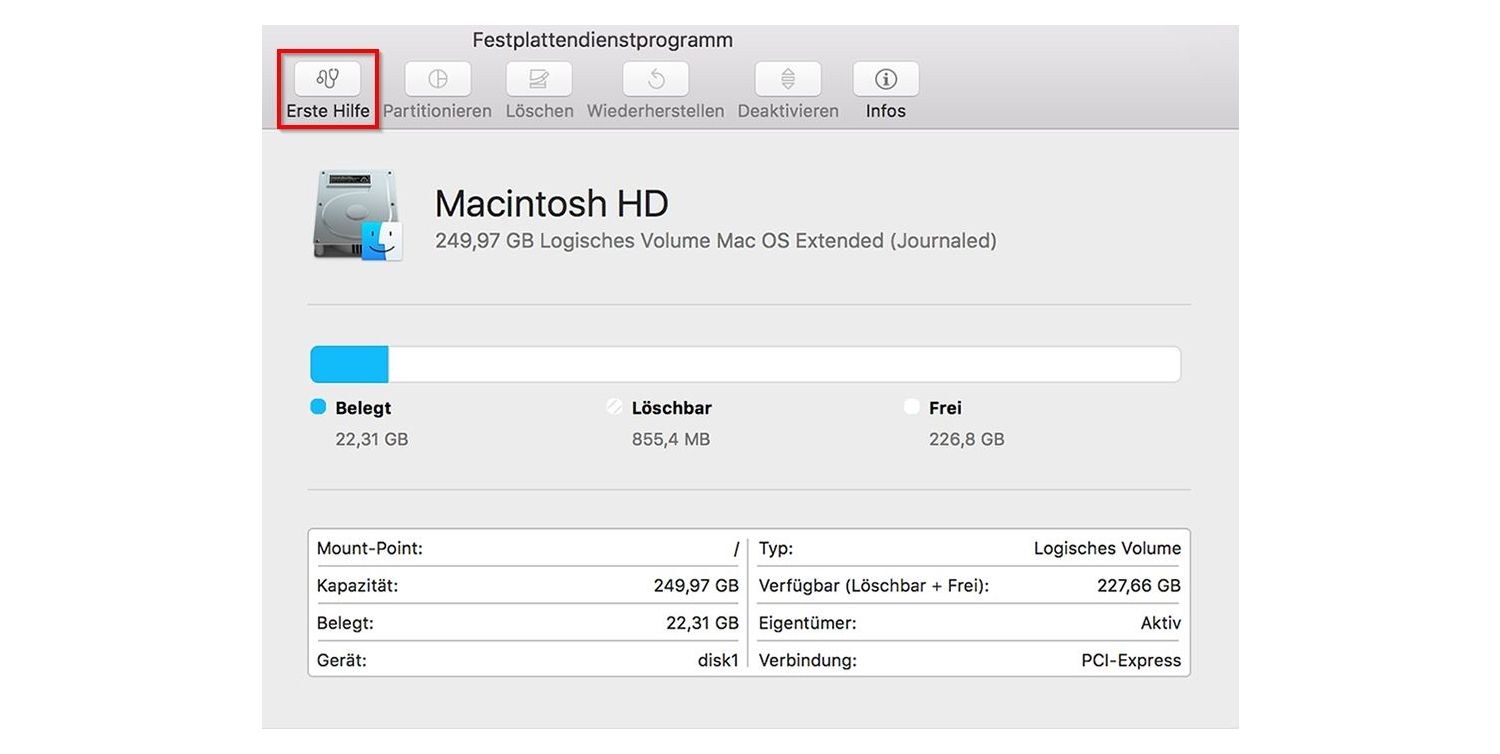The height and width of the screenshot is (754, 1500).
Task: Click the Eigentümer value Aktiv
Action: pos(1161,623)
